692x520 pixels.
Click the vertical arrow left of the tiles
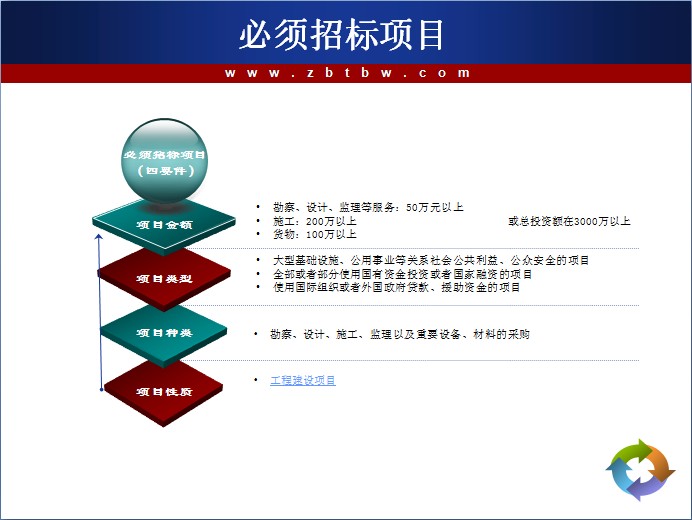click(99, 310)
